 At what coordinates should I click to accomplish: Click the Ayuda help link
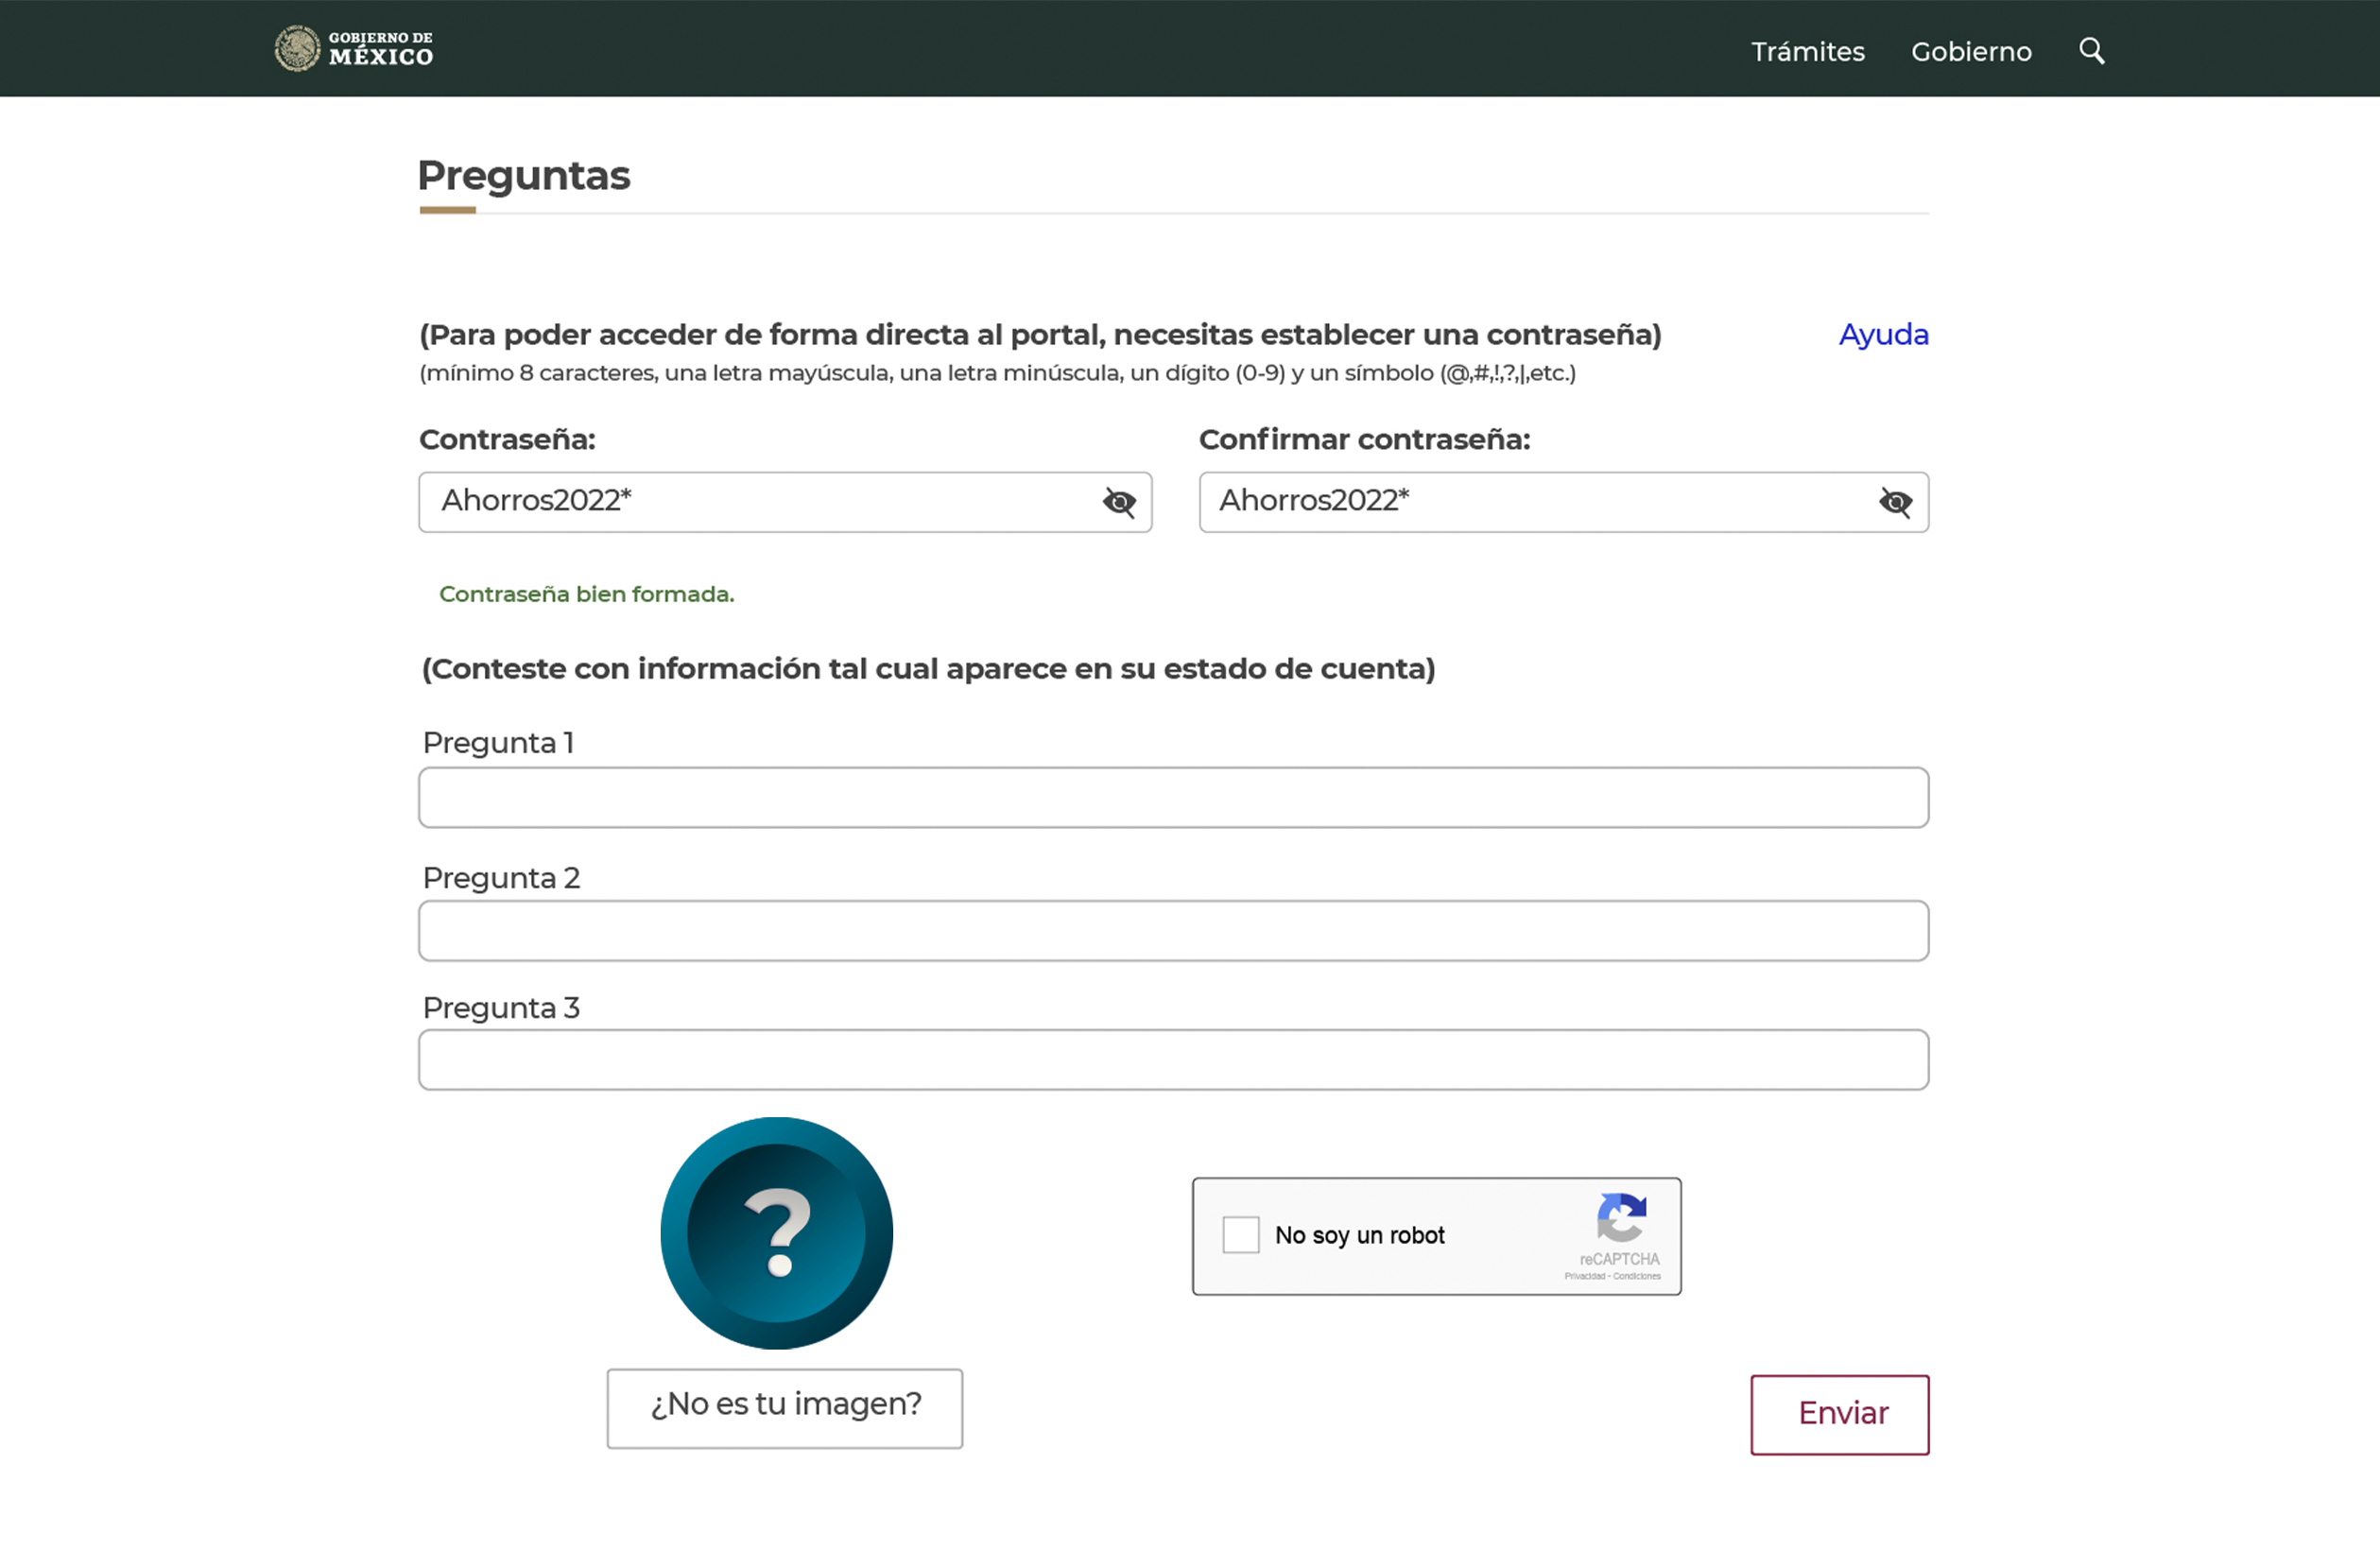click(1882, 334)
